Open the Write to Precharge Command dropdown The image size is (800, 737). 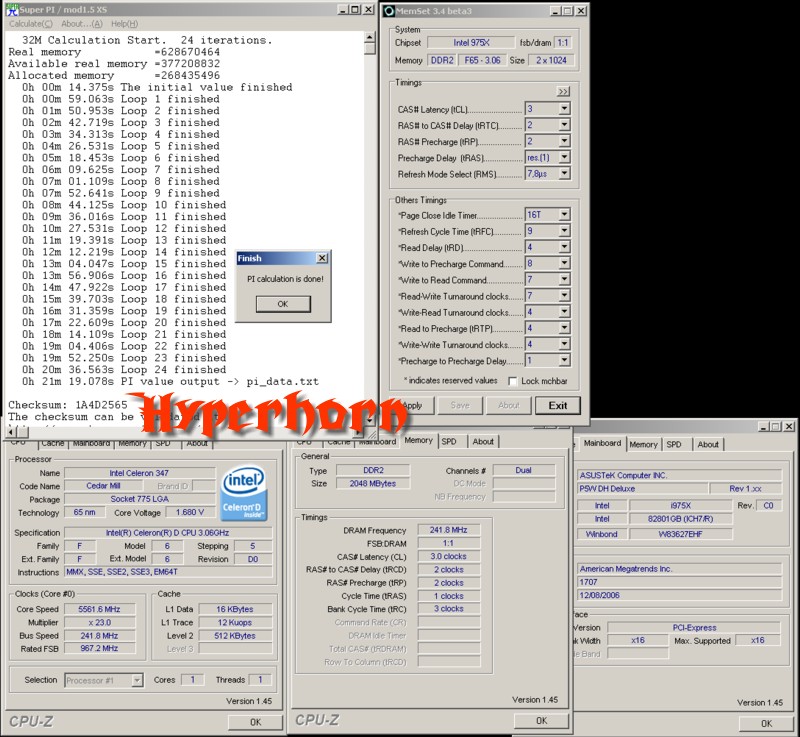click(564, 264)
